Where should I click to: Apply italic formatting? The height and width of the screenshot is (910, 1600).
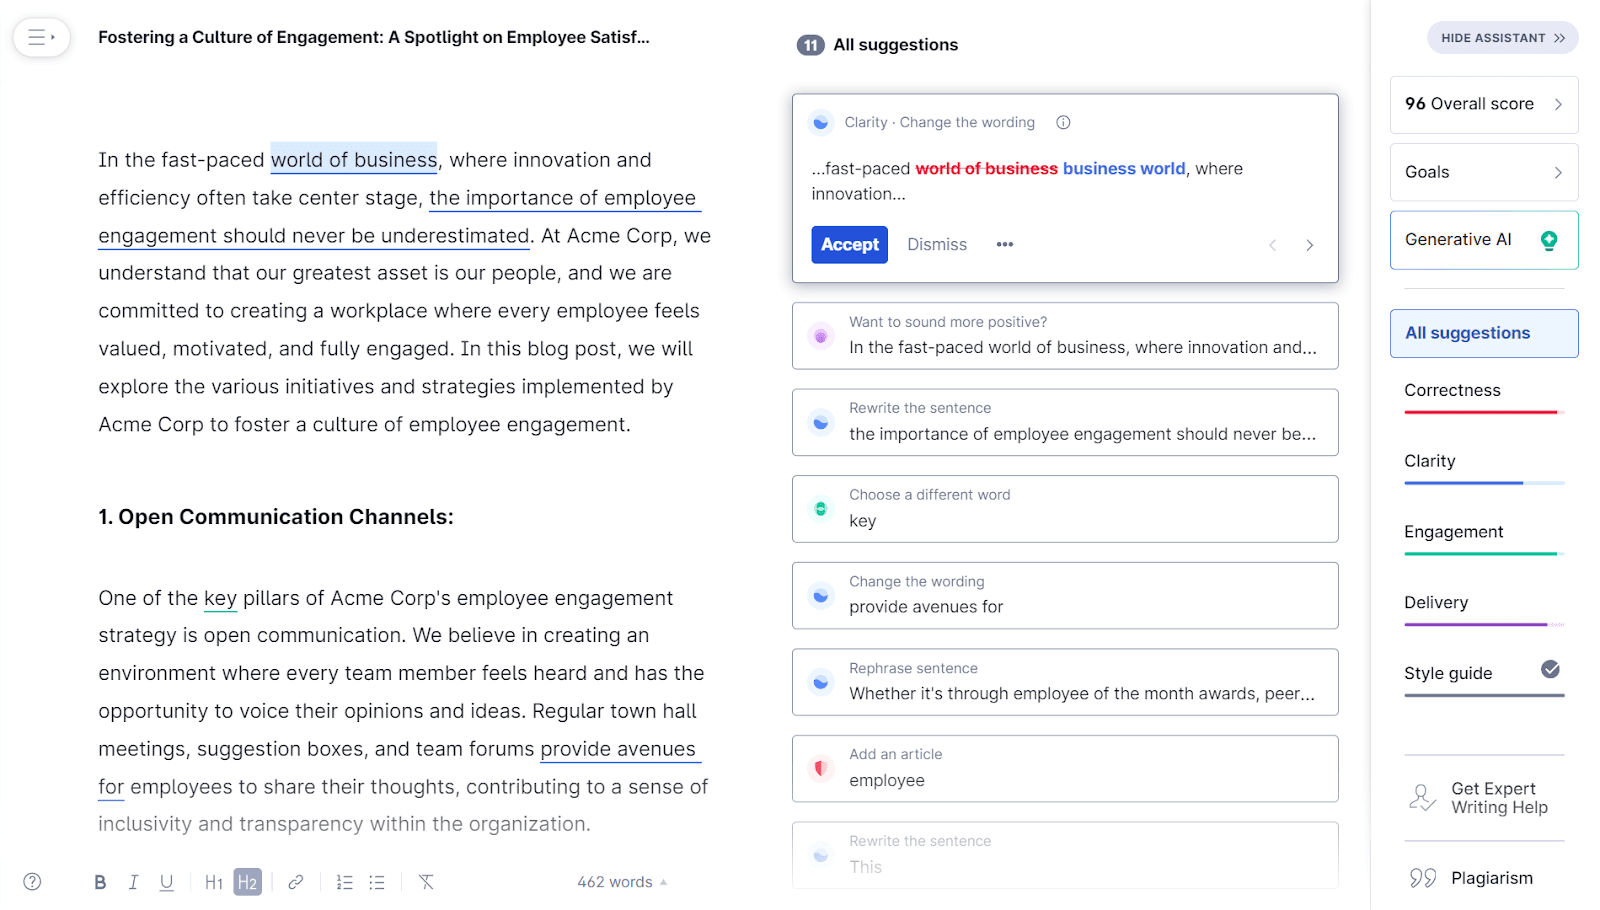tap(133, 881)
